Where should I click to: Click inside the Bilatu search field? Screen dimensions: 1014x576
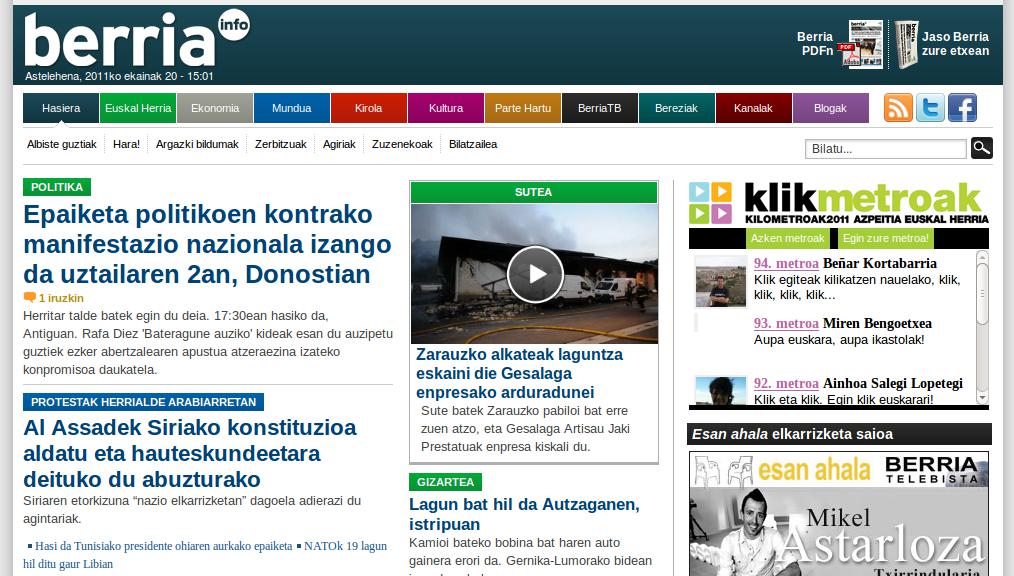[x=885, y=149]
